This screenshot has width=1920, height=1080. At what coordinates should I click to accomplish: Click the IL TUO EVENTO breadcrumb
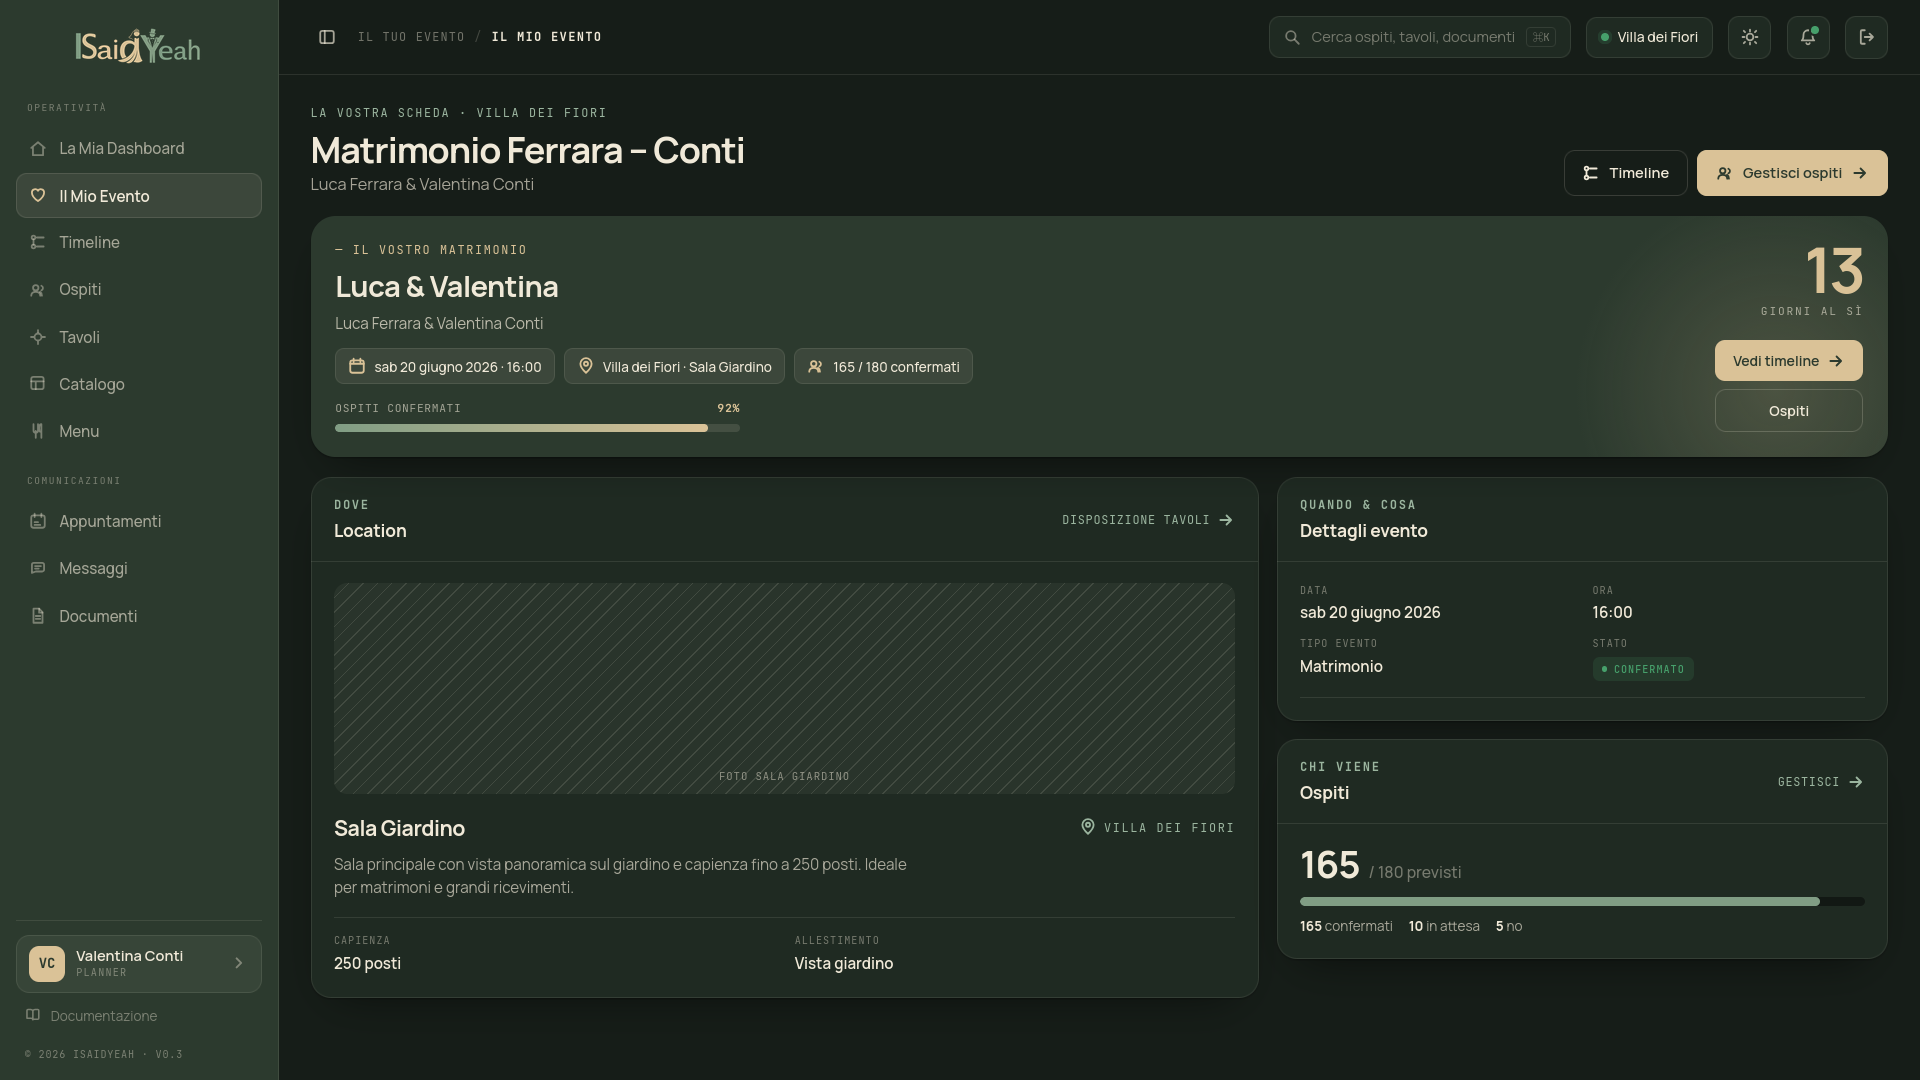coord(411,37)
